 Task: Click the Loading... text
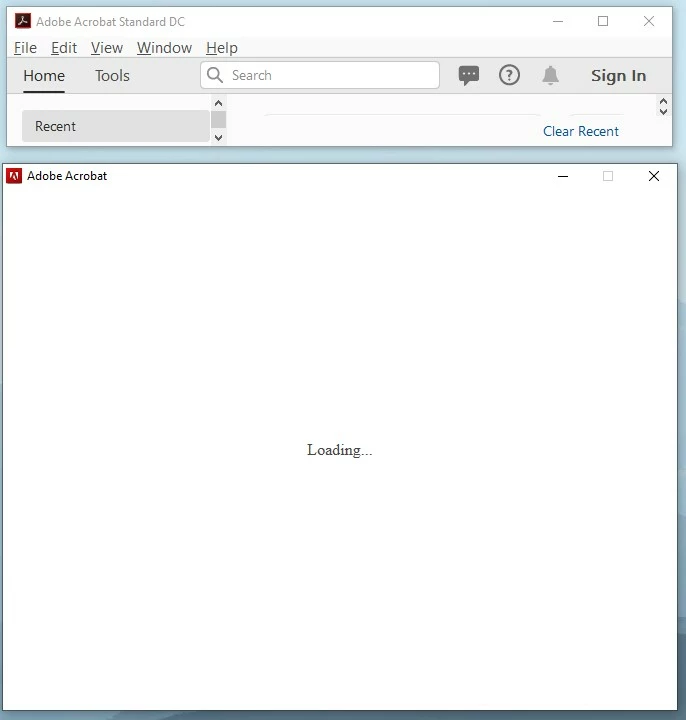click(339, 450)
